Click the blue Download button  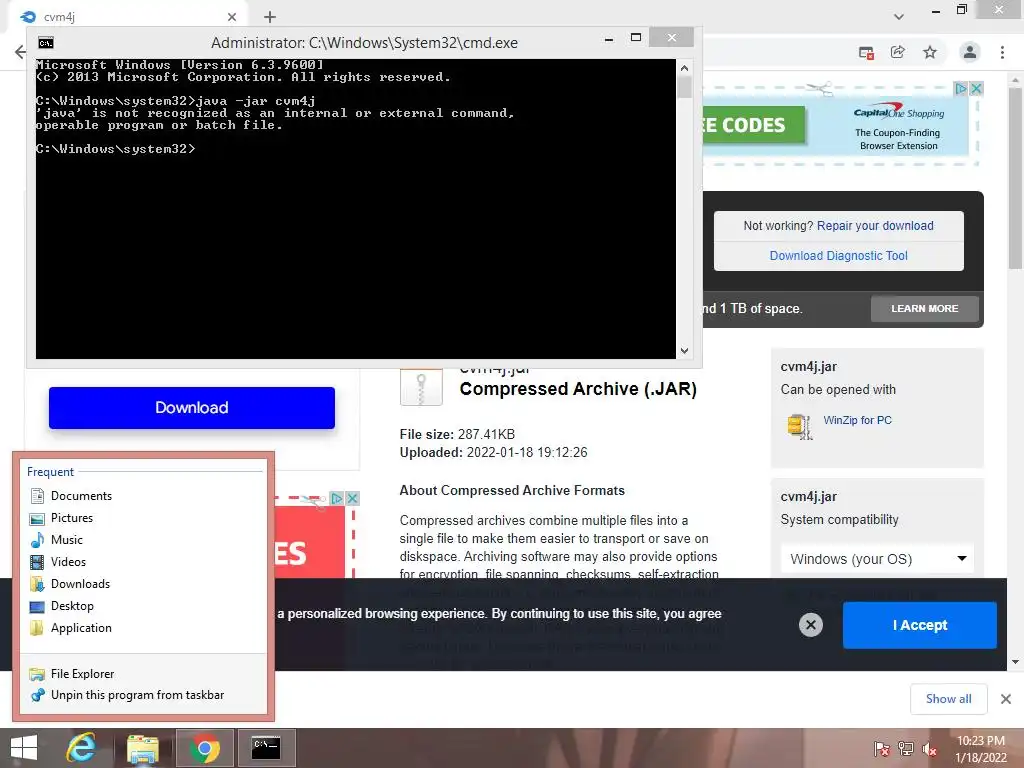click(x=192, y=408)
